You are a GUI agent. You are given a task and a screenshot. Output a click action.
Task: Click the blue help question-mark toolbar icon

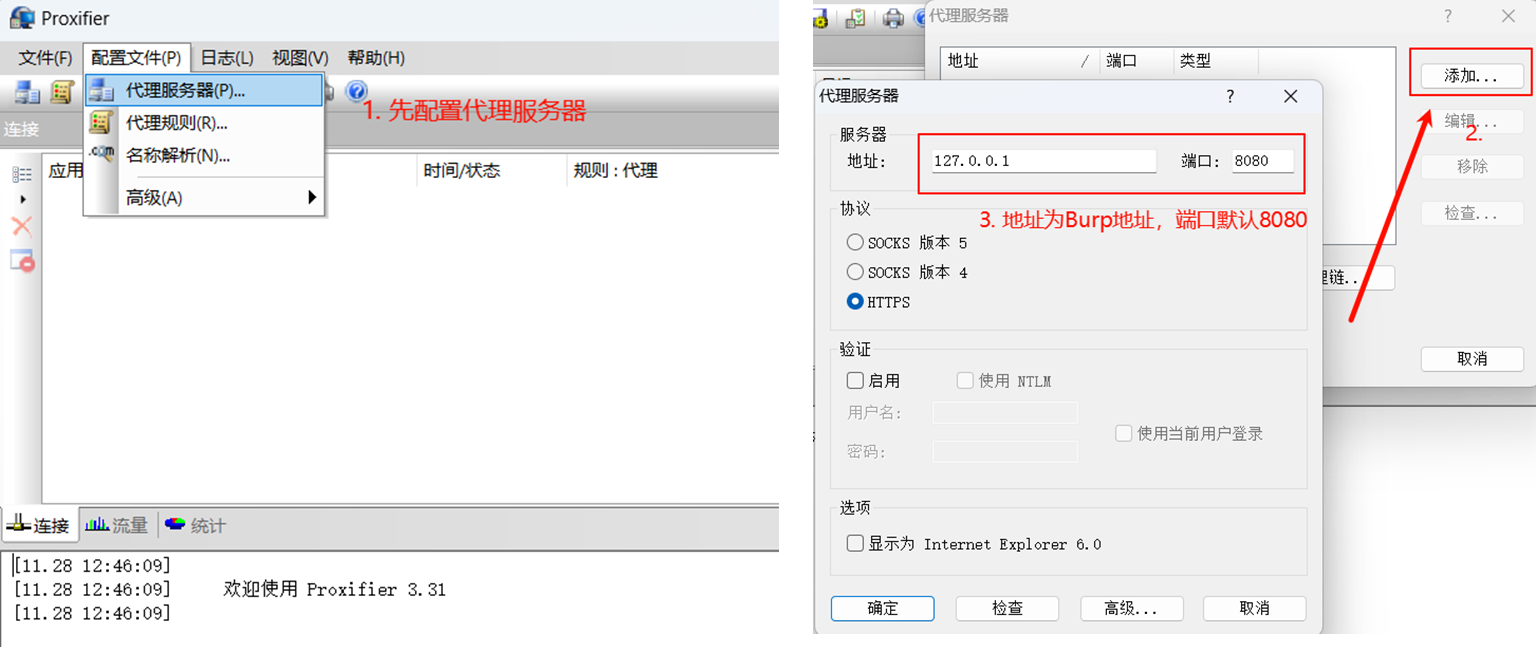(x=357, y=91)
